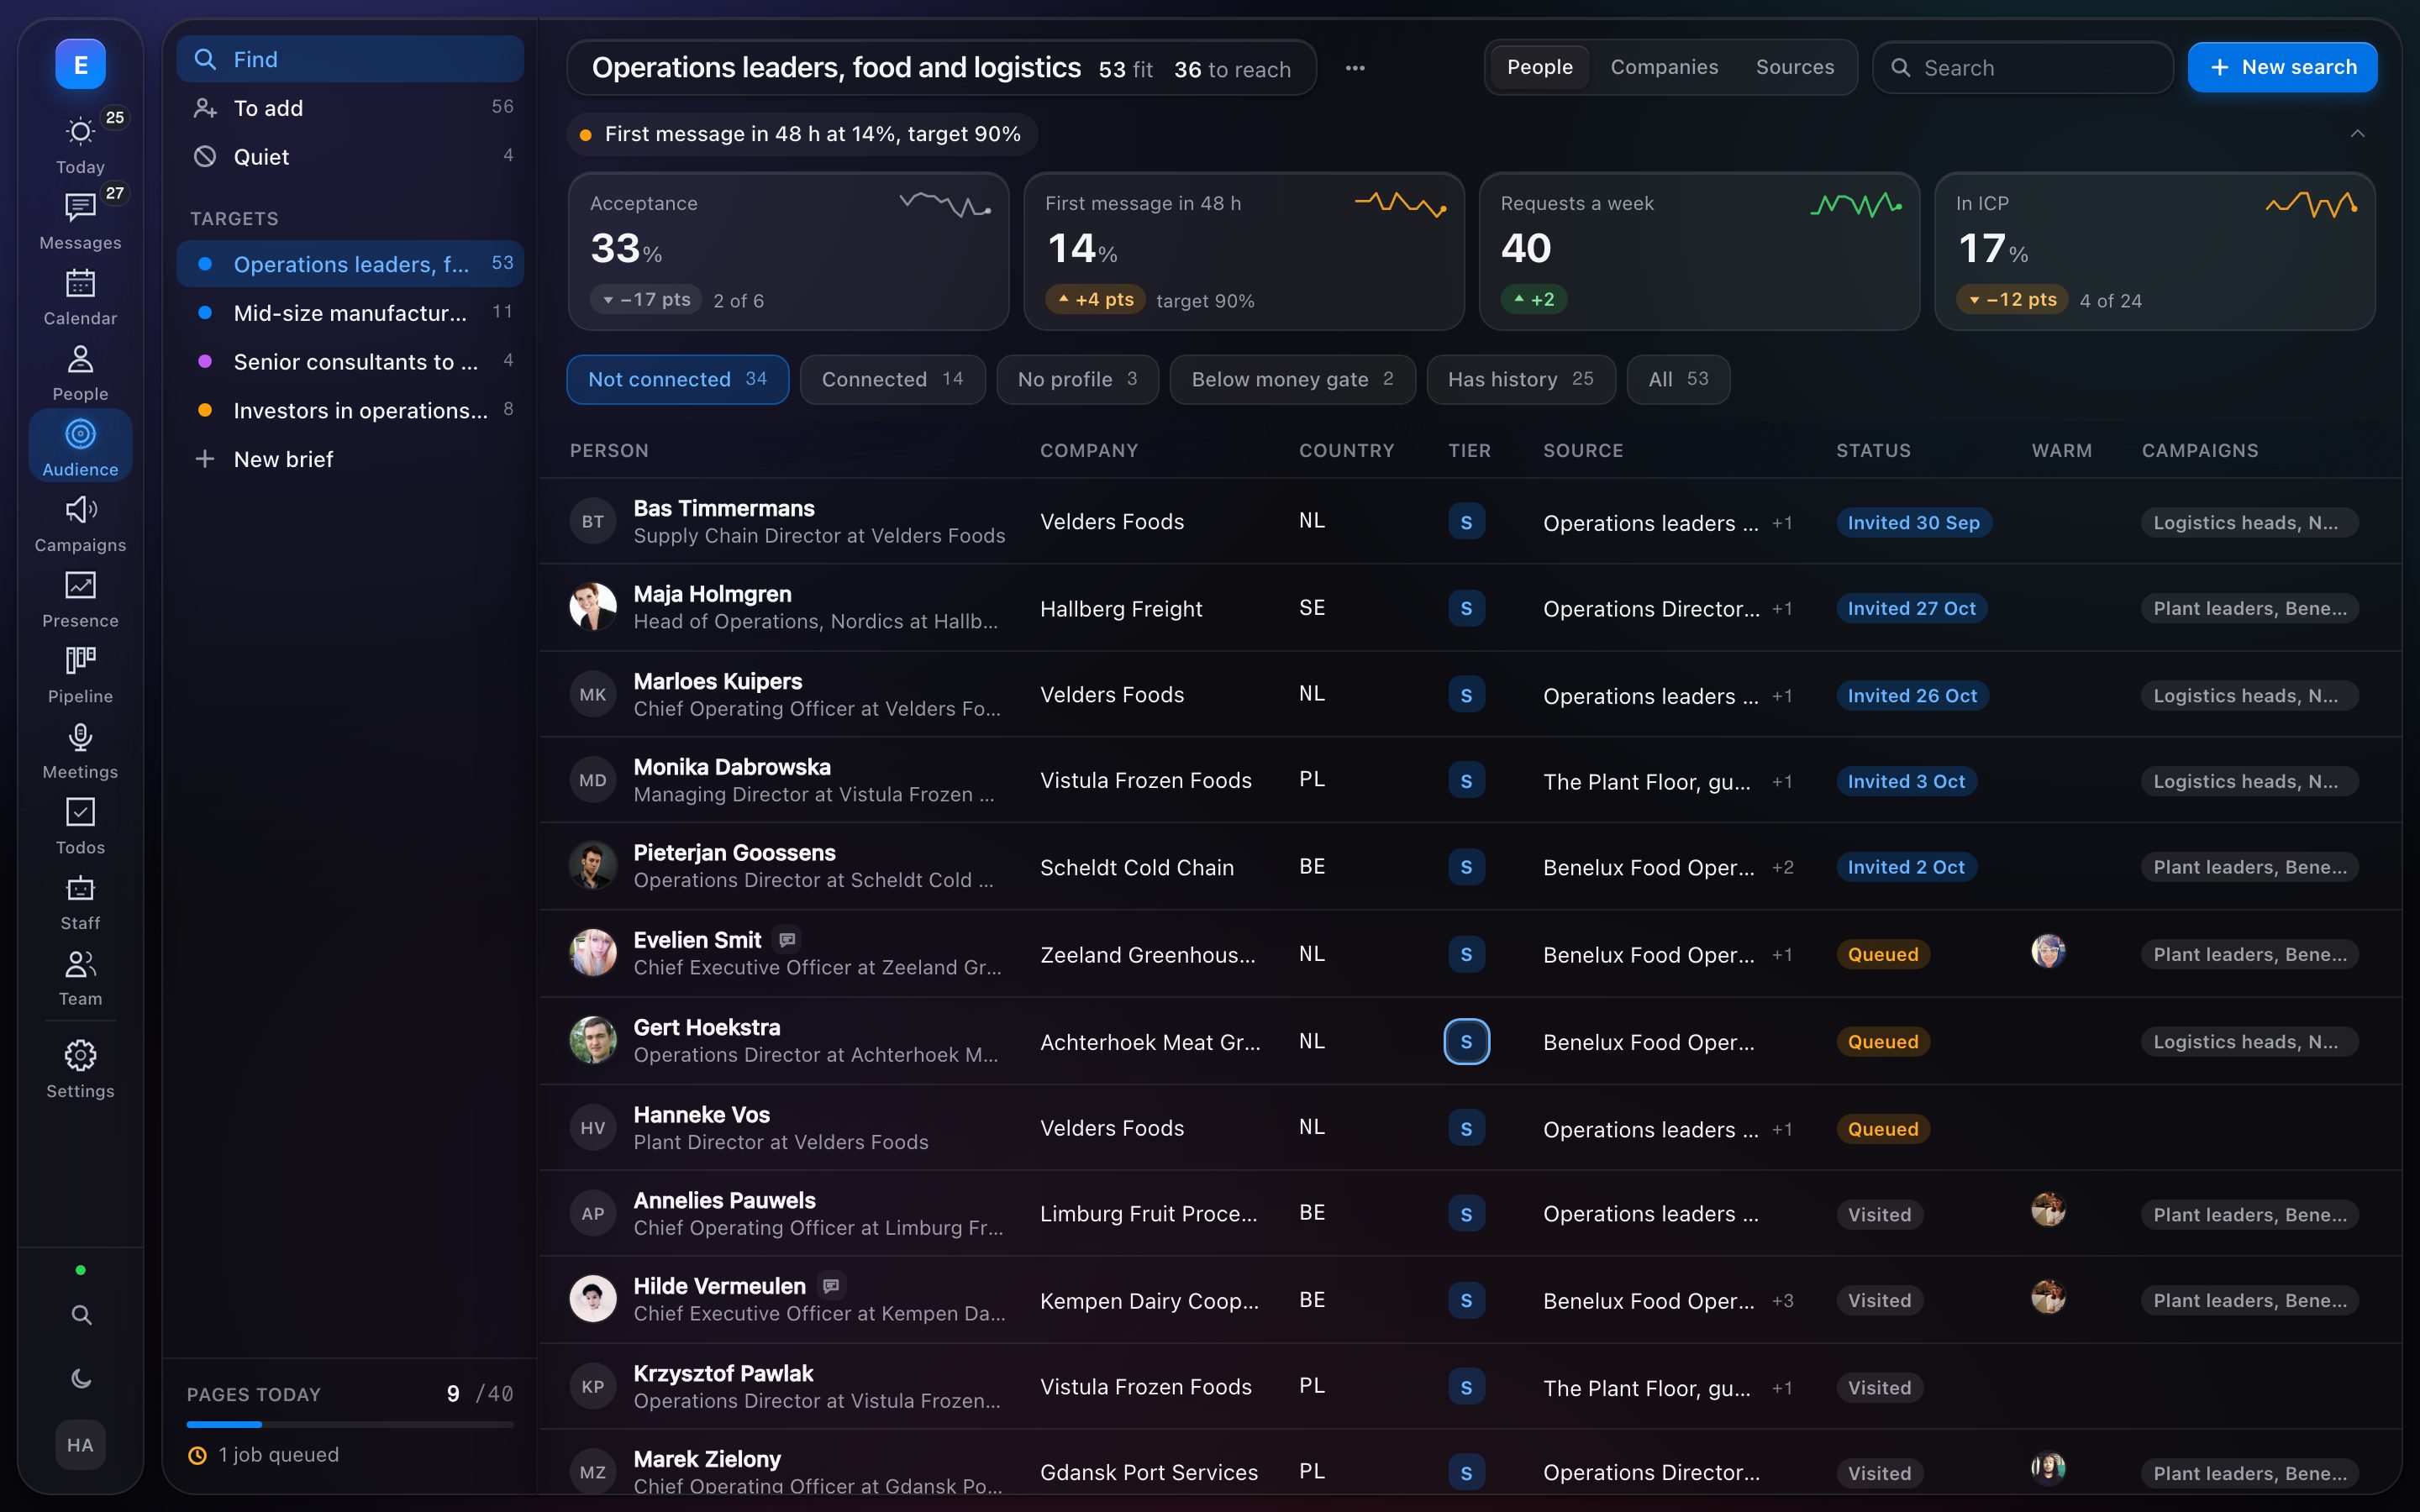The image size is (2420, 1512).
Task: Open Settings gear in sidebar
Action: (x=80, y=1069)
